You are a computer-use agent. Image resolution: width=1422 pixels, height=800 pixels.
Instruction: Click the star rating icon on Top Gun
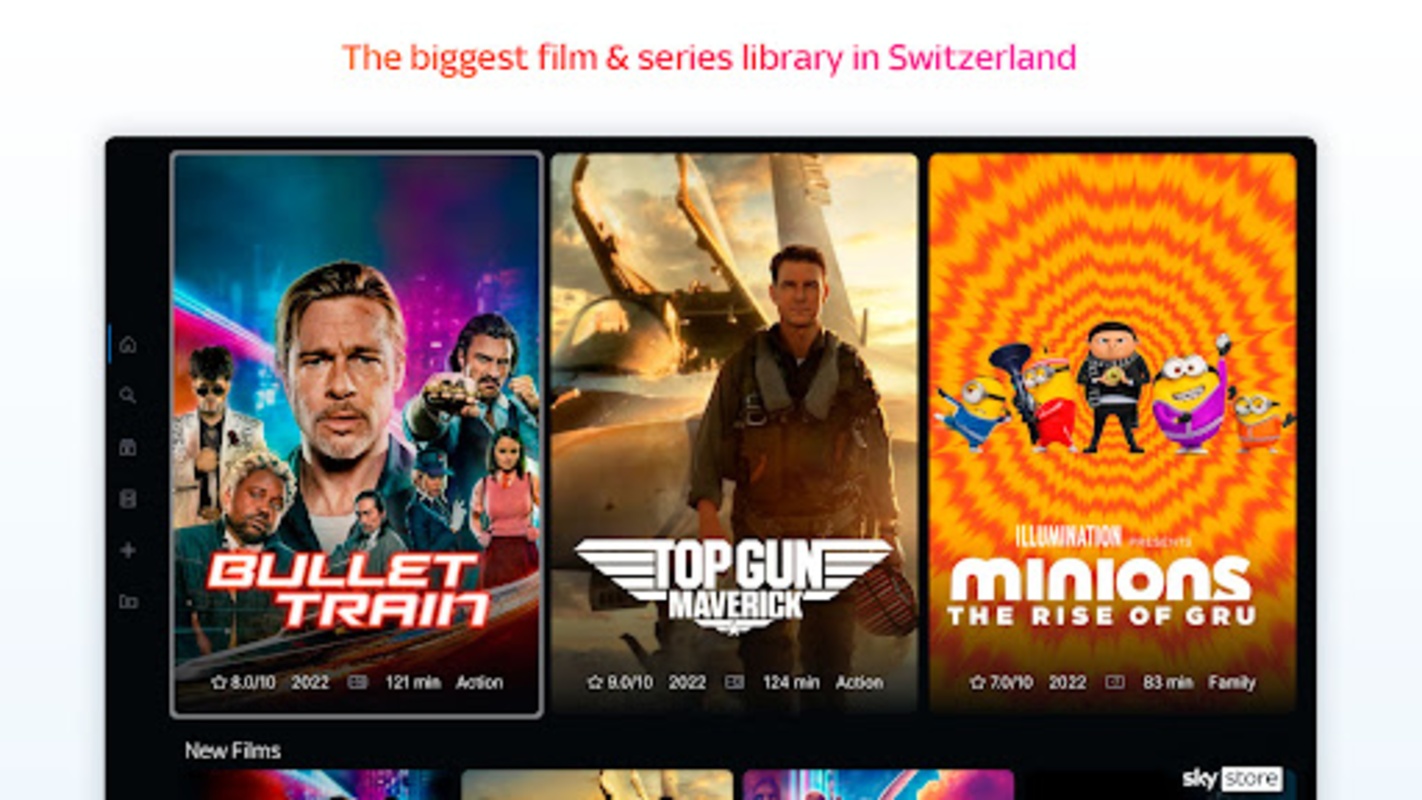pos(595,682)
